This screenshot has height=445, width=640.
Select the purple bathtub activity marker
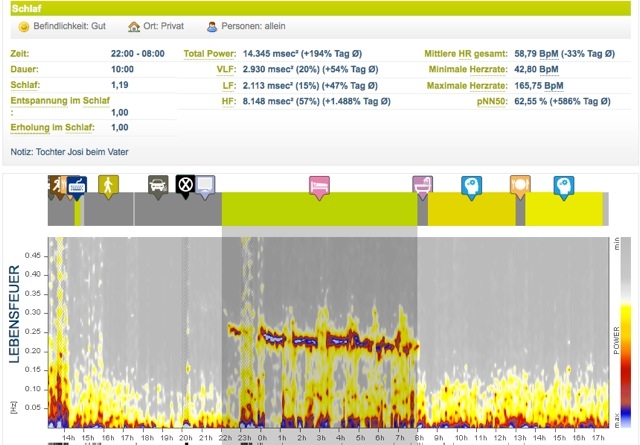[423, 185]
